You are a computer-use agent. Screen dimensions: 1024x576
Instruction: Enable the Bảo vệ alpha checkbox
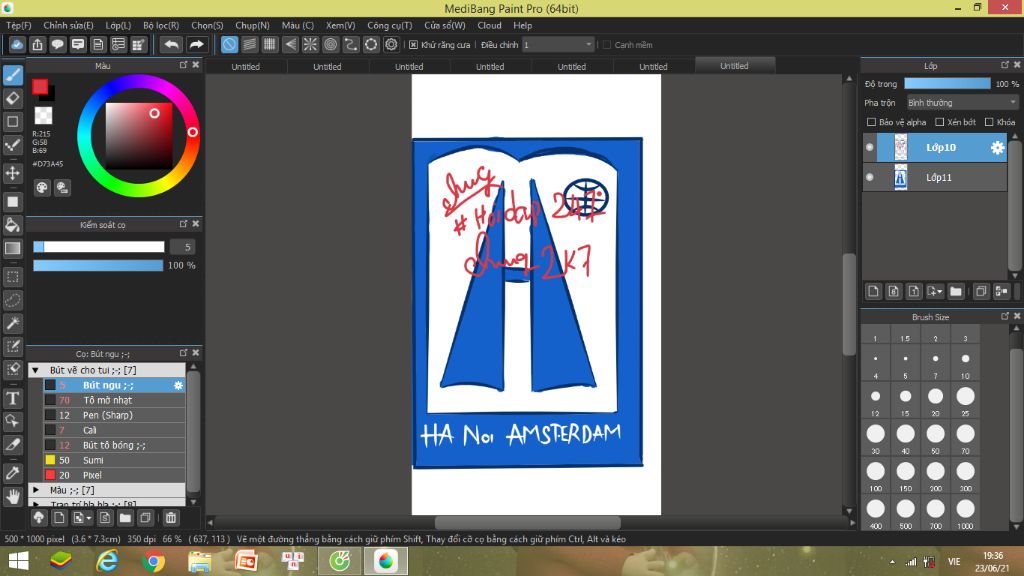[x=871, y=122]
